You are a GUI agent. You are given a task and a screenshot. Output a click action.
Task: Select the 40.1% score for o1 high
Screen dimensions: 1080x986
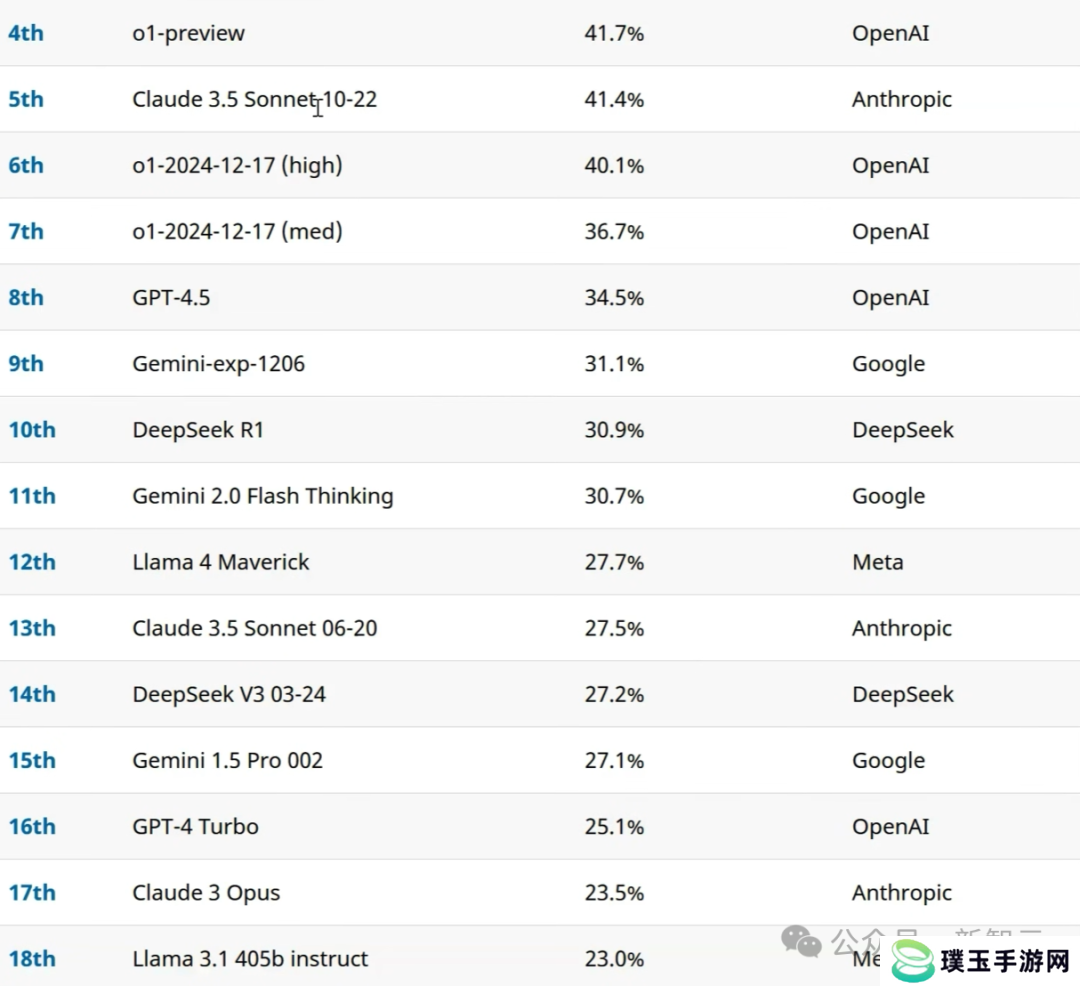click(614, 165)
